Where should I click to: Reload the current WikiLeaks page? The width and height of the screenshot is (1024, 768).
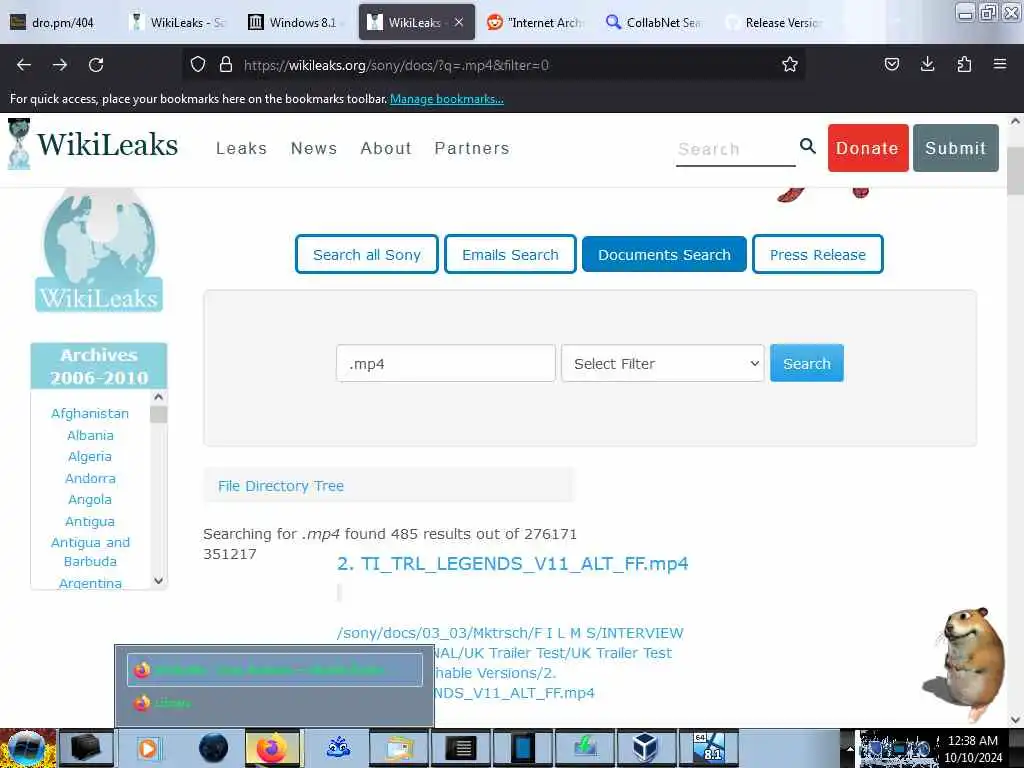pyautogui.click(x=96, y=65)
